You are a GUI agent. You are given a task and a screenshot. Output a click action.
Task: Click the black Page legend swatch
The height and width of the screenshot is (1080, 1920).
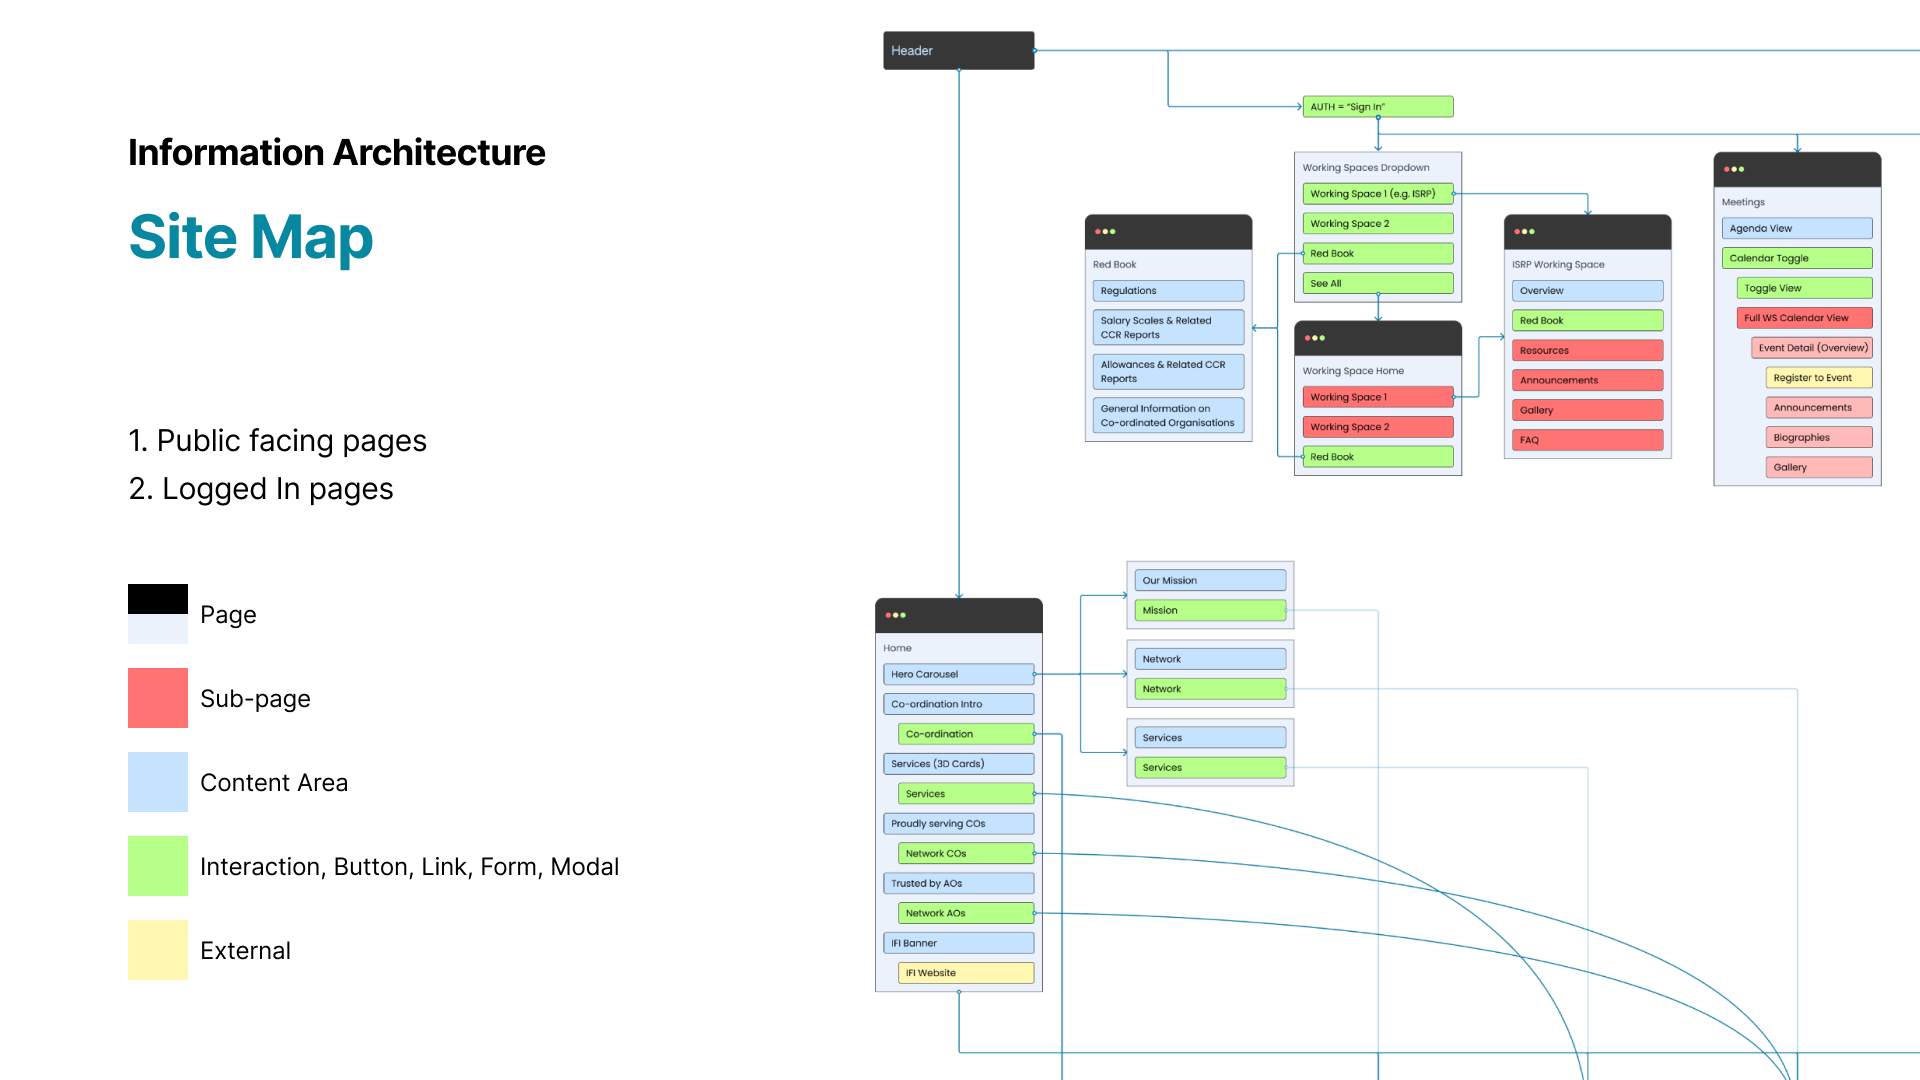coord(157,599)
